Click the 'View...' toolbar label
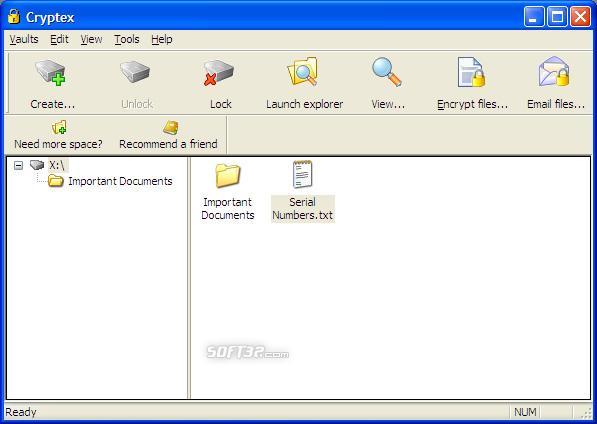 tap(388, 104)
